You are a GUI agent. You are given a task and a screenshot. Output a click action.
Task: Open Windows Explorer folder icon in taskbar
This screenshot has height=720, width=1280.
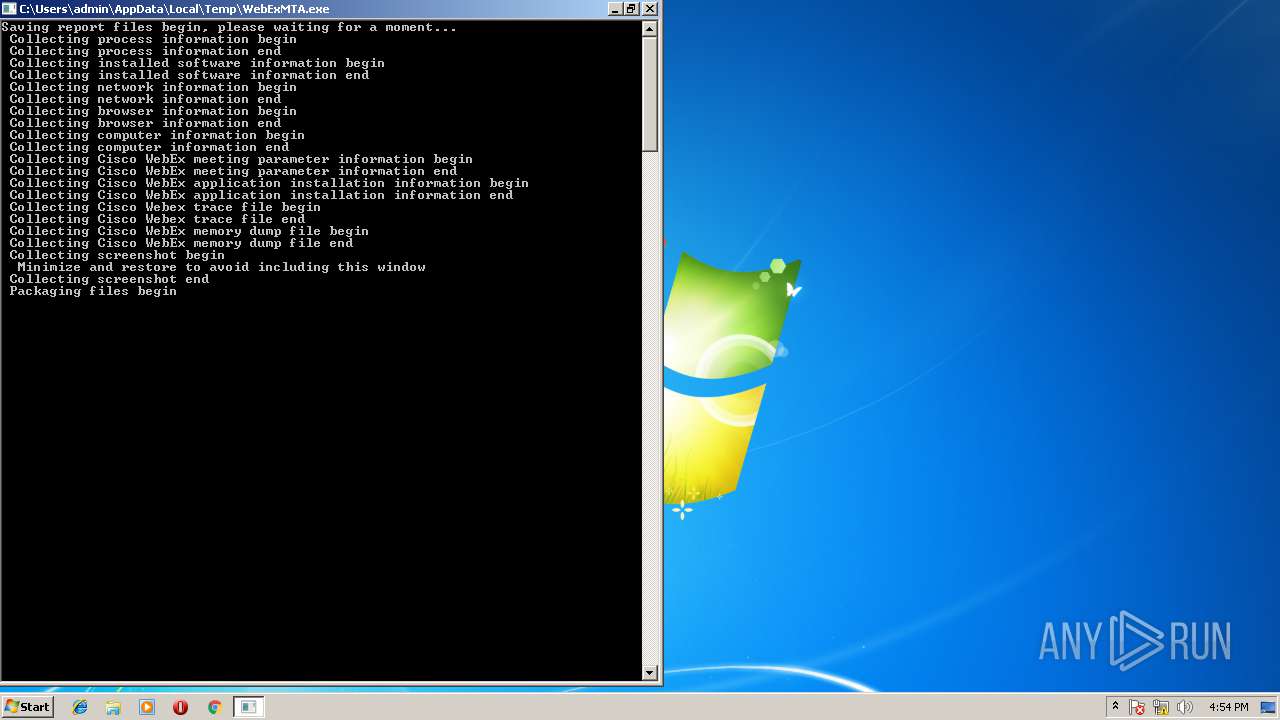click(113, 707)
